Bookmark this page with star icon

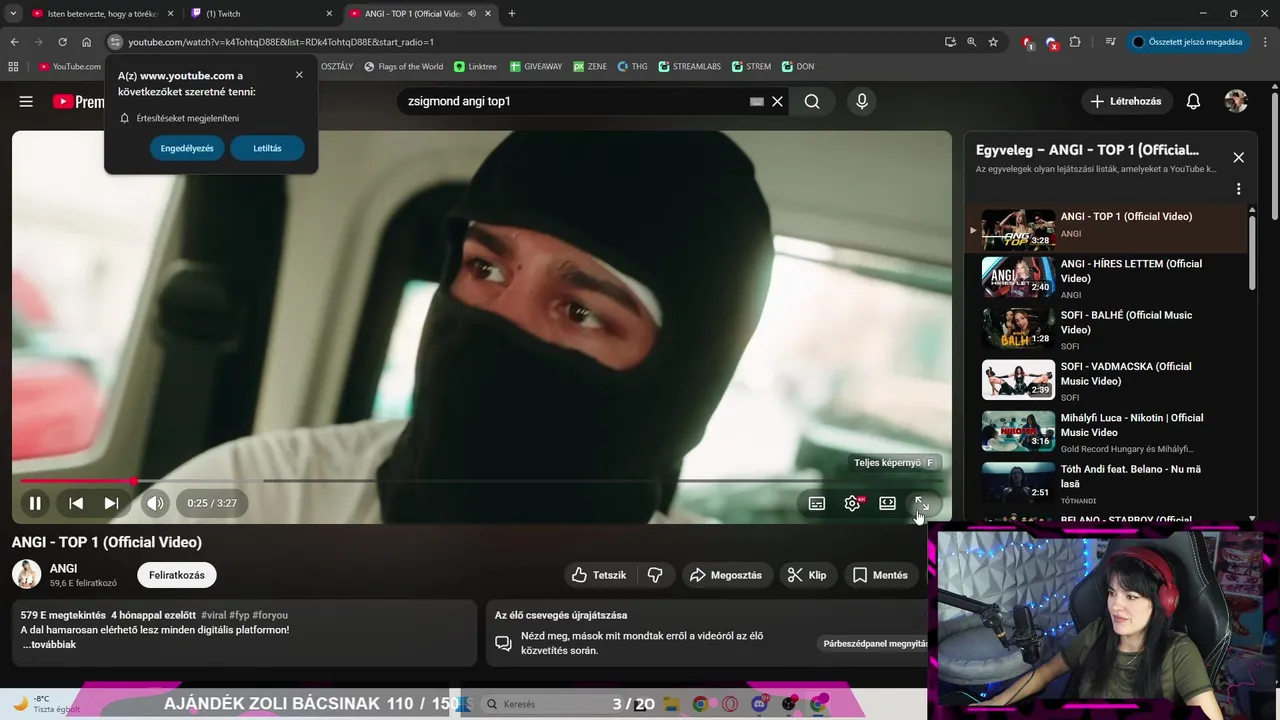tap(993, 42)
